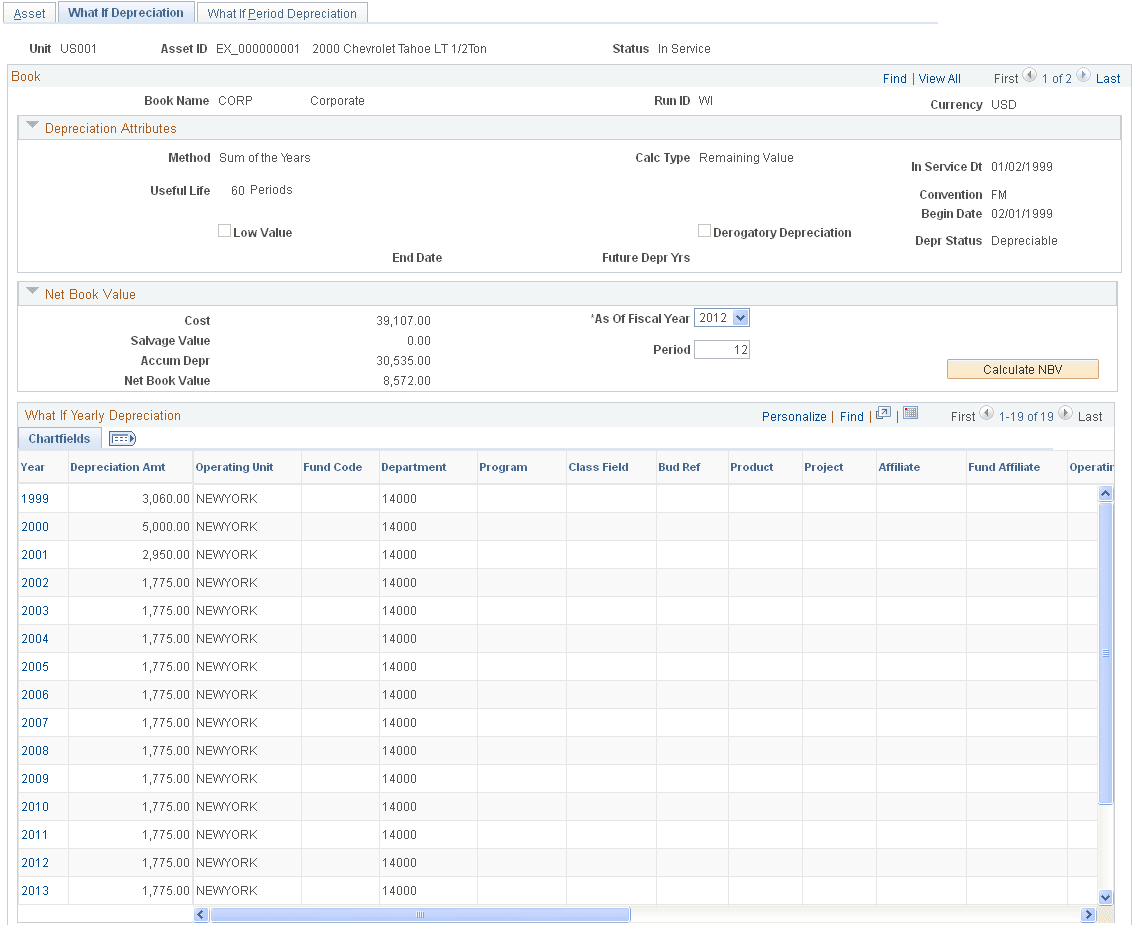
Task: Click View All in the Book section
Action: 939,78
